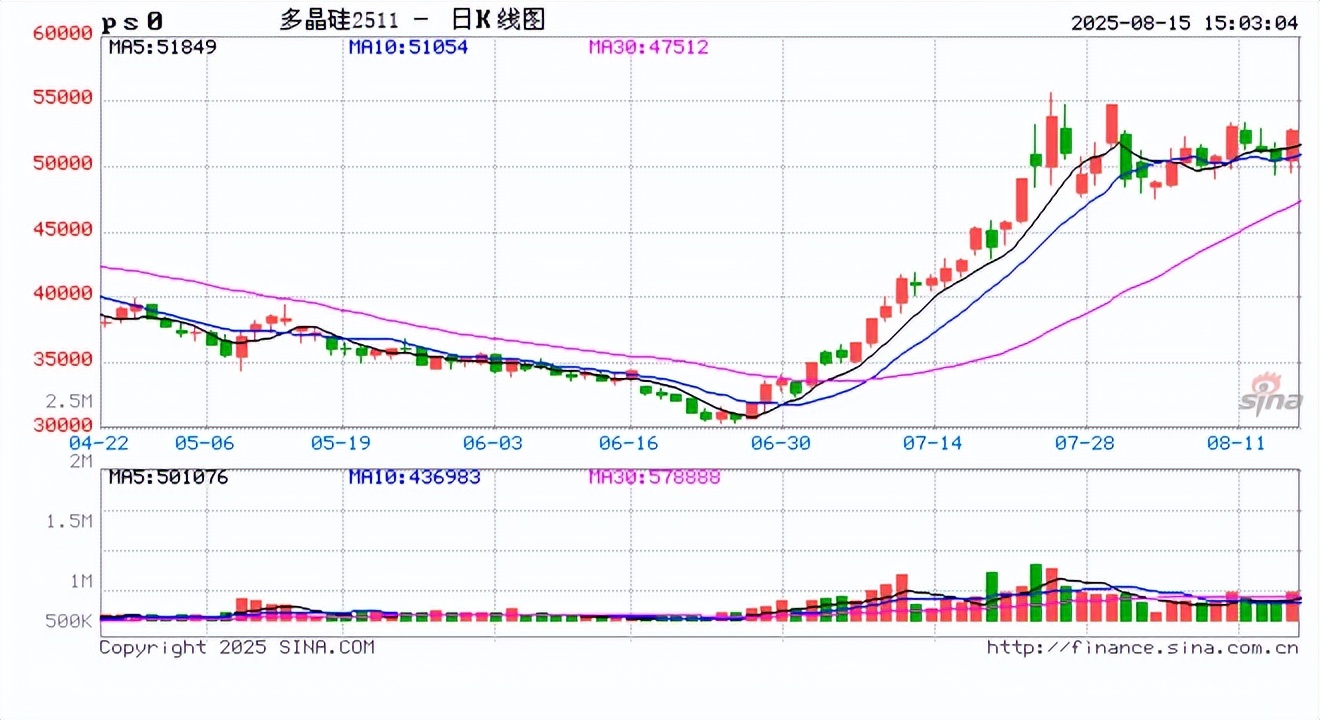This screenshot has height=720, width=1320.
Task: Open the finance.sina.com.cn URL link
Action: pyautogui.click(x=1142, y=648)
